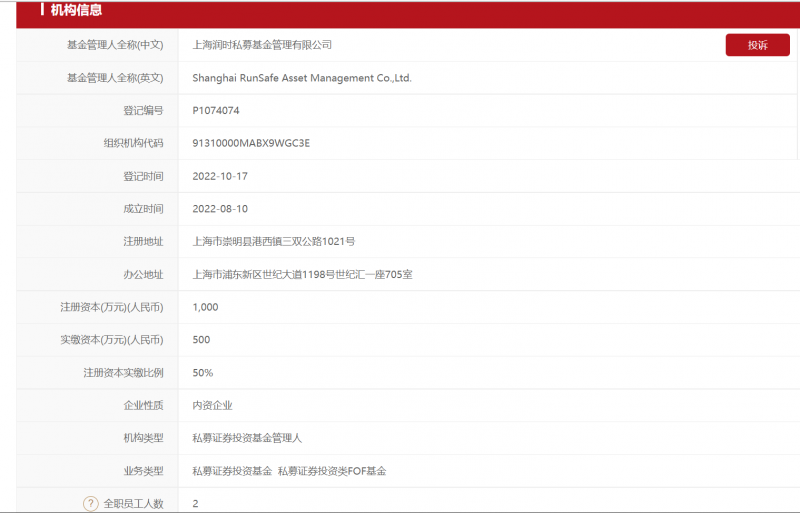Click the 企业性质 label

tap(143, 405)
